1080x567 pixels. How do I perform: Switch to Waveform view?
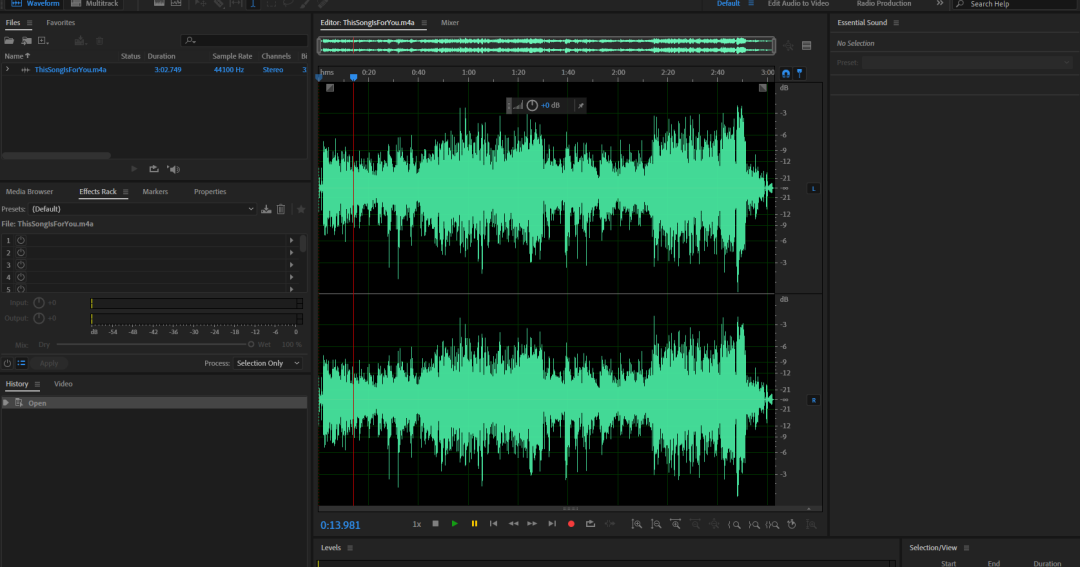pos(34,3)
